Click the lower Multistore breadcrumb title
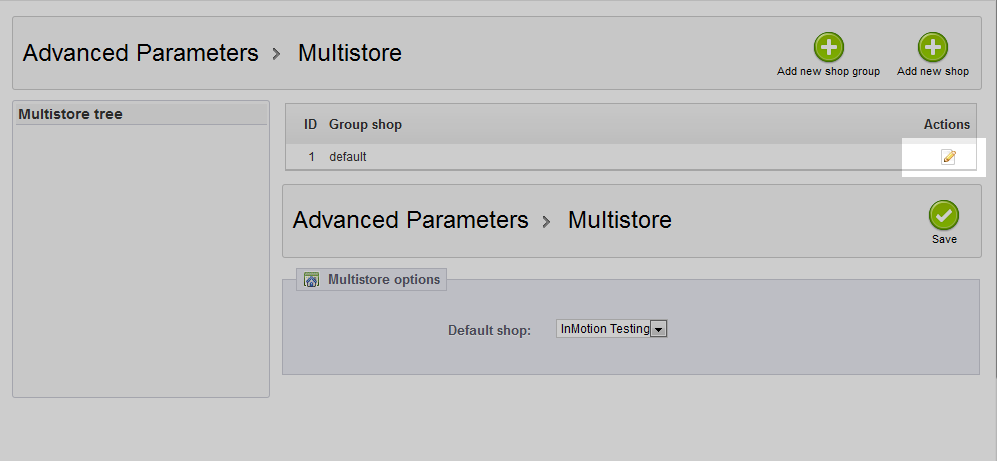 coord(620,220)
